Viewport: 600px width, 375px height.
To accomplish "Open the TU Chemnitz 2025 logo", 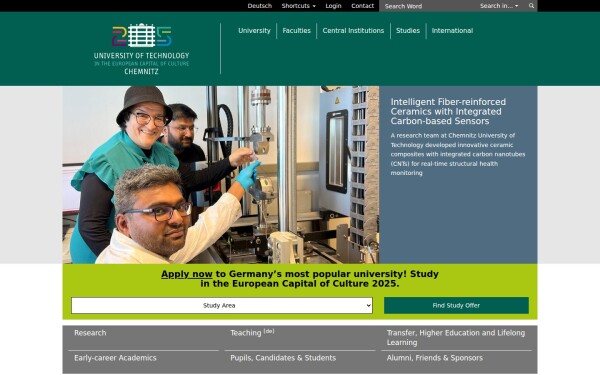I will coord(142,49).
